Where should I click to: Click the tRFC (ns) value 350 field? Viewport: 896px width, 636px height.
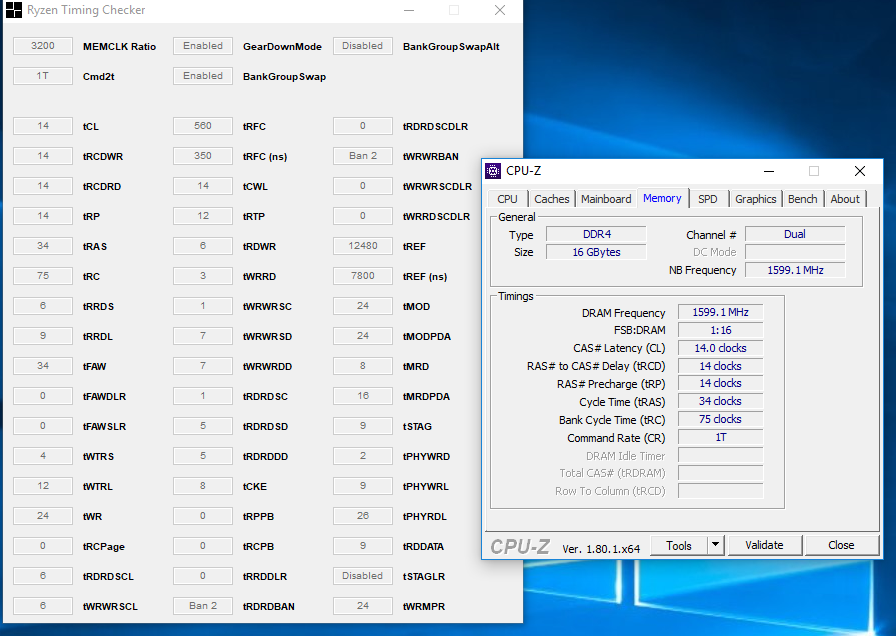pos(203,155)
